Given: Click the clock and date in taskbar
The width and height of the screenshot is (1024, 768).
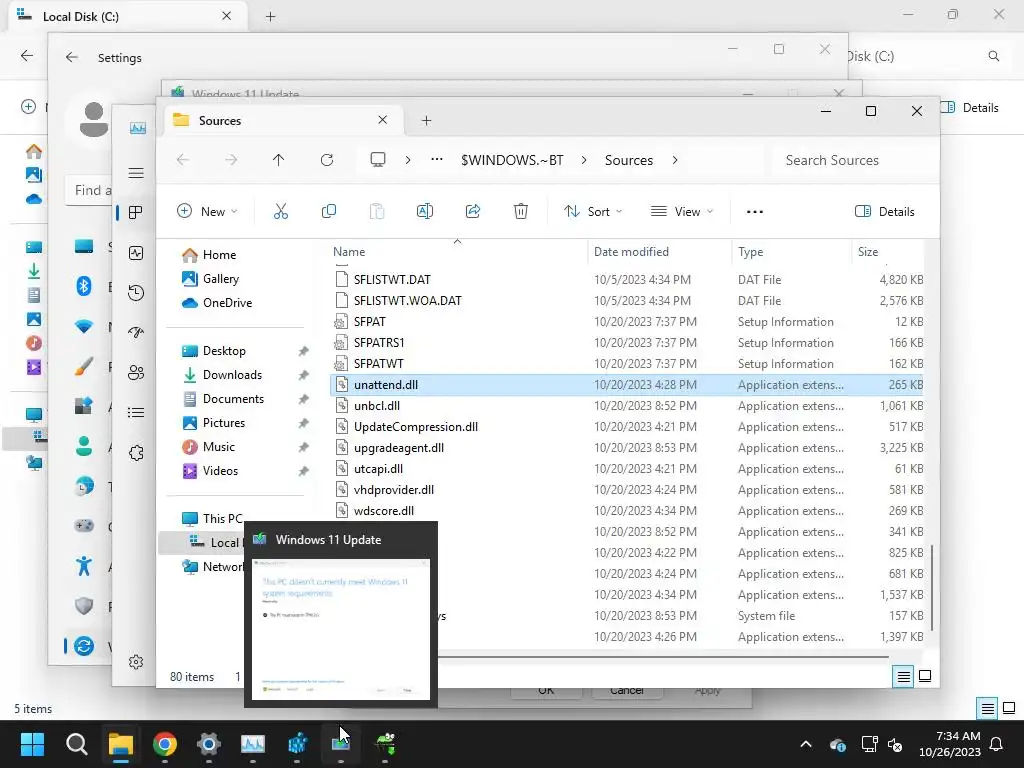Looking at the screenshot, I should [x=950, y=744].
